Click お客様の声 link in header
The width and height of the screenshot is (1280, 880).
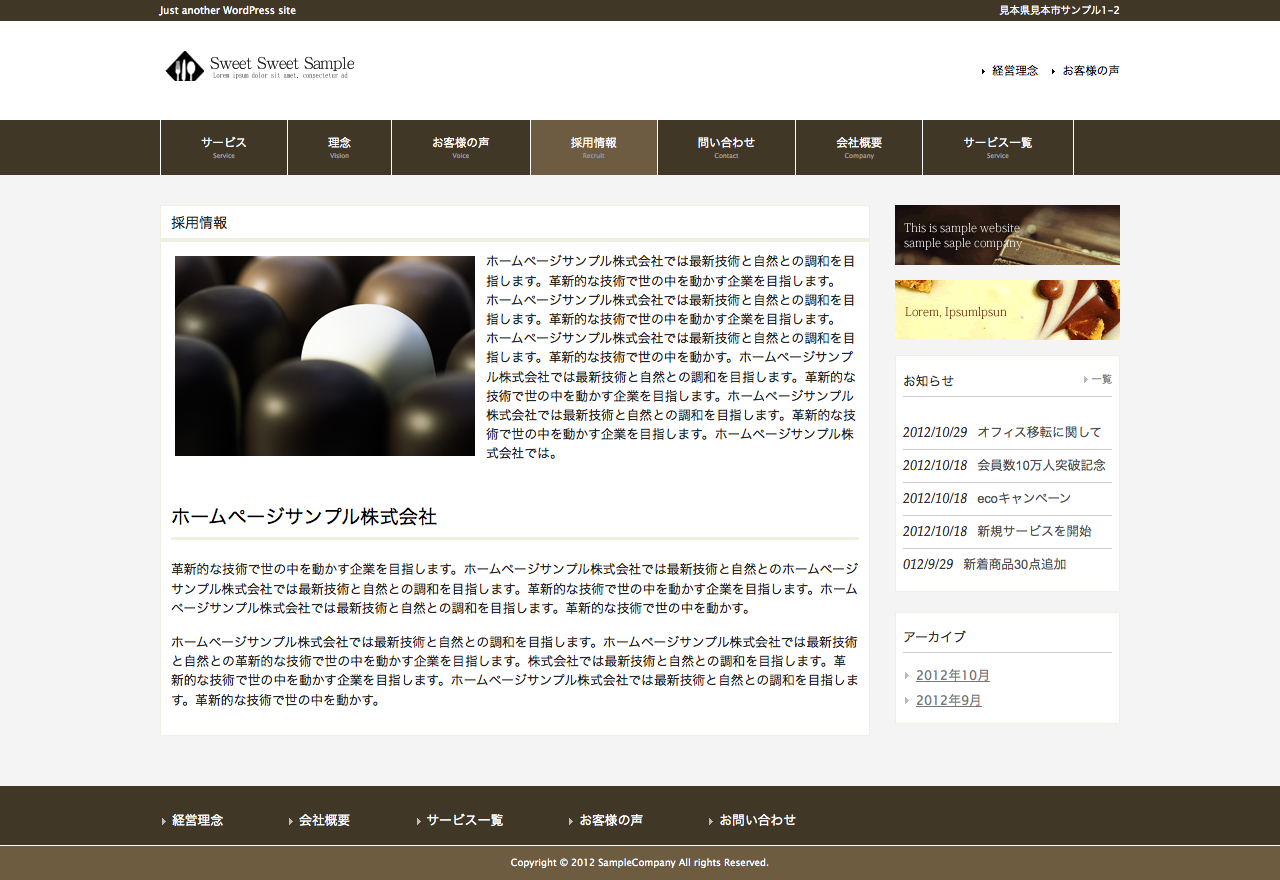point(1091,71)
